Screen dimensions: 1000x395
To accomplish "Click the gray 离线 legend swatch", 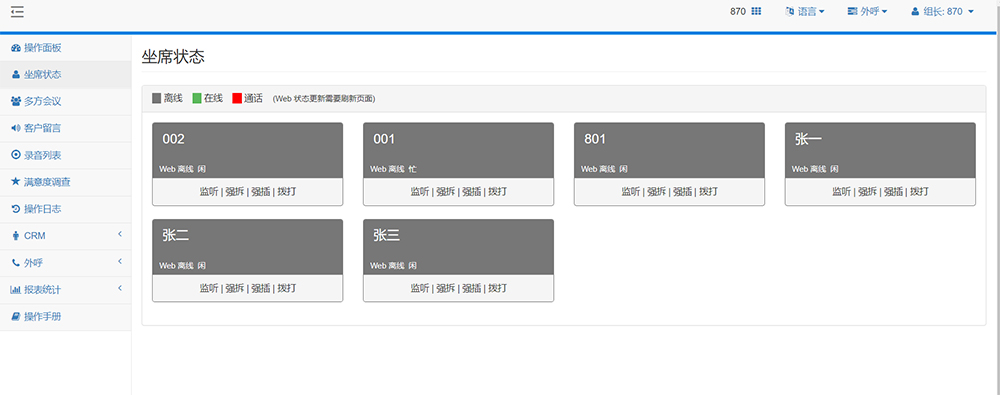I will 157,98.
